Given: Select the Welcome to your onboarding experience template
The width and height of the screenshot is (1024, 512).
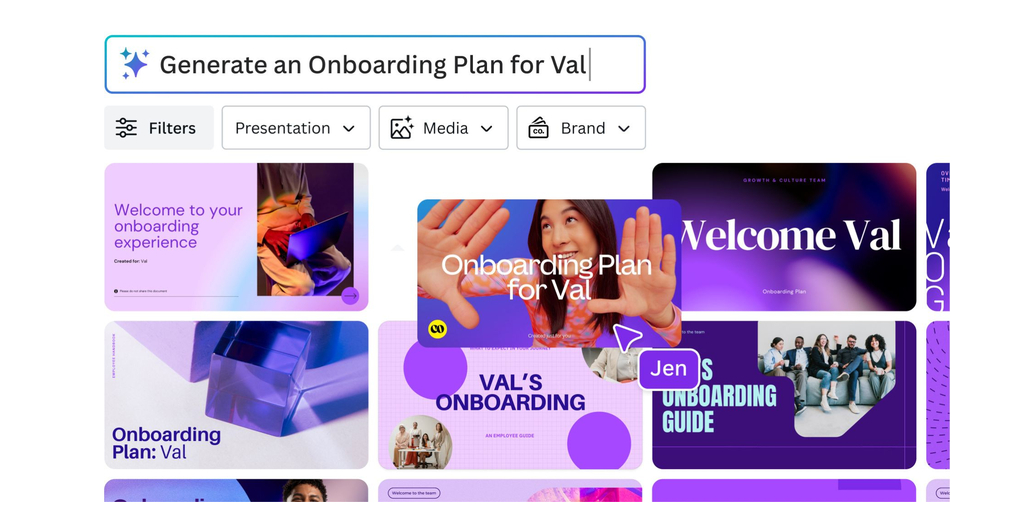Looking at the screenshot, I should pos(236,237).
